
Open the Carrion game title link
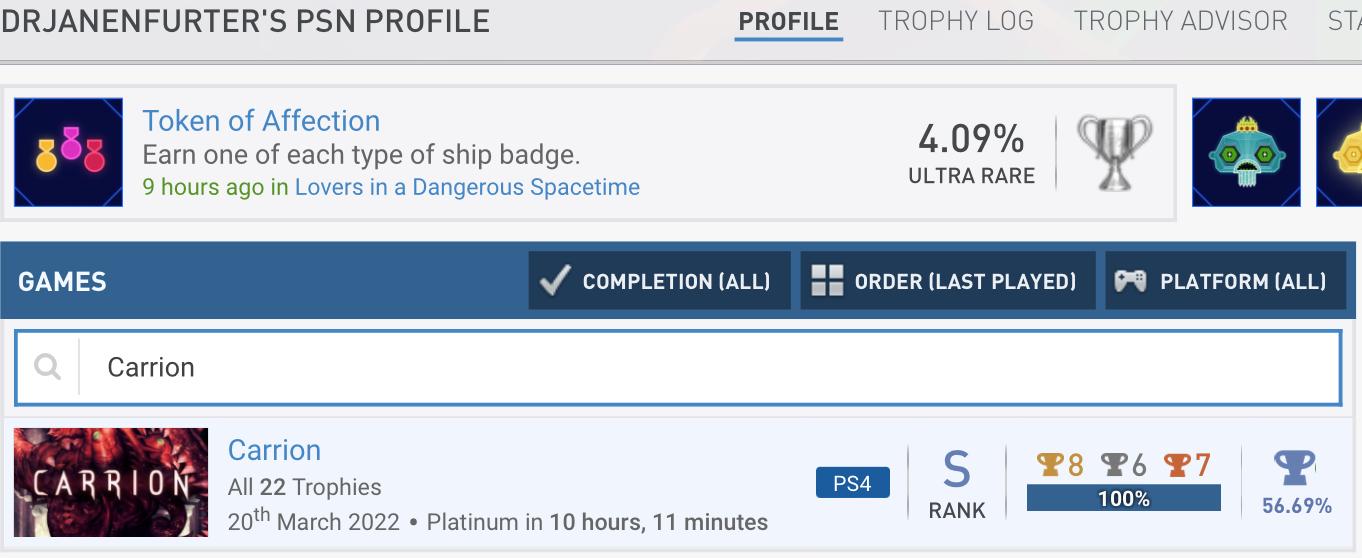tap(274, 450)
